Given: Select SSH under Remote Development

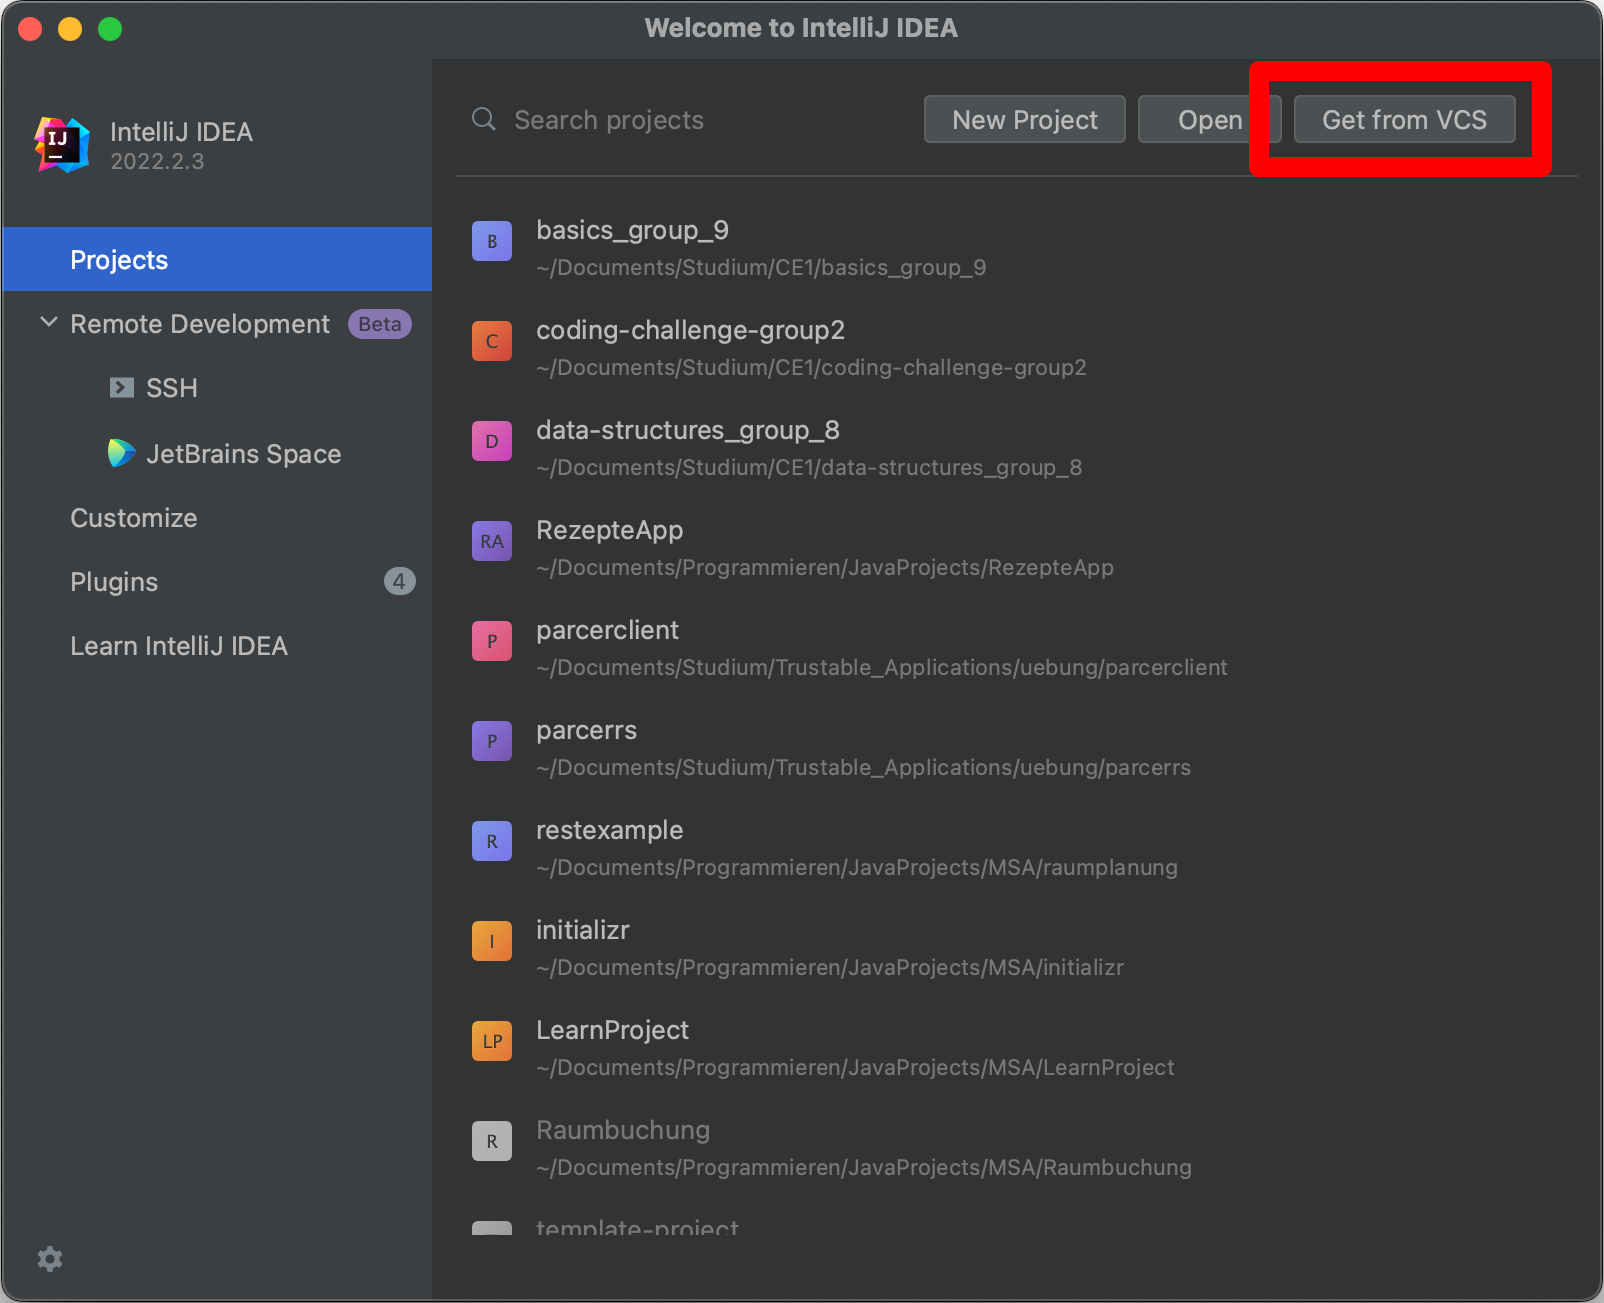Looking at the screenshot, I should click(172, 388).
